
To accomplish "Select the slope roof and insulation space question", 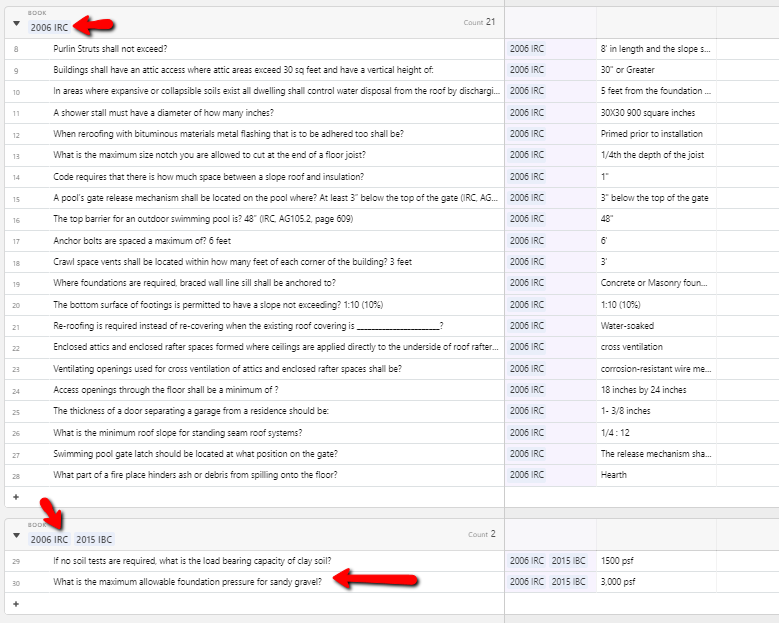I will coord(209,177).
